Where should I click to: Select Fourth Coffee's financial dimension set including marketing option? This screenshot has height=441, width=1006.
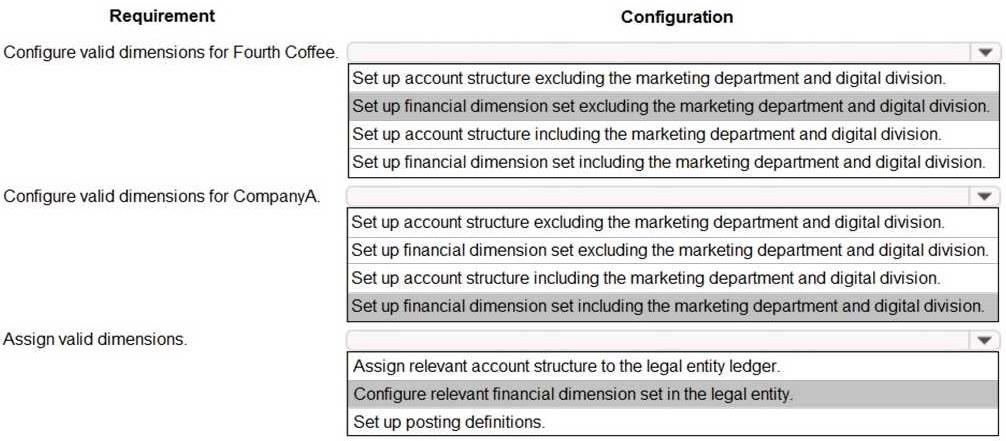(x=674, y=162)
